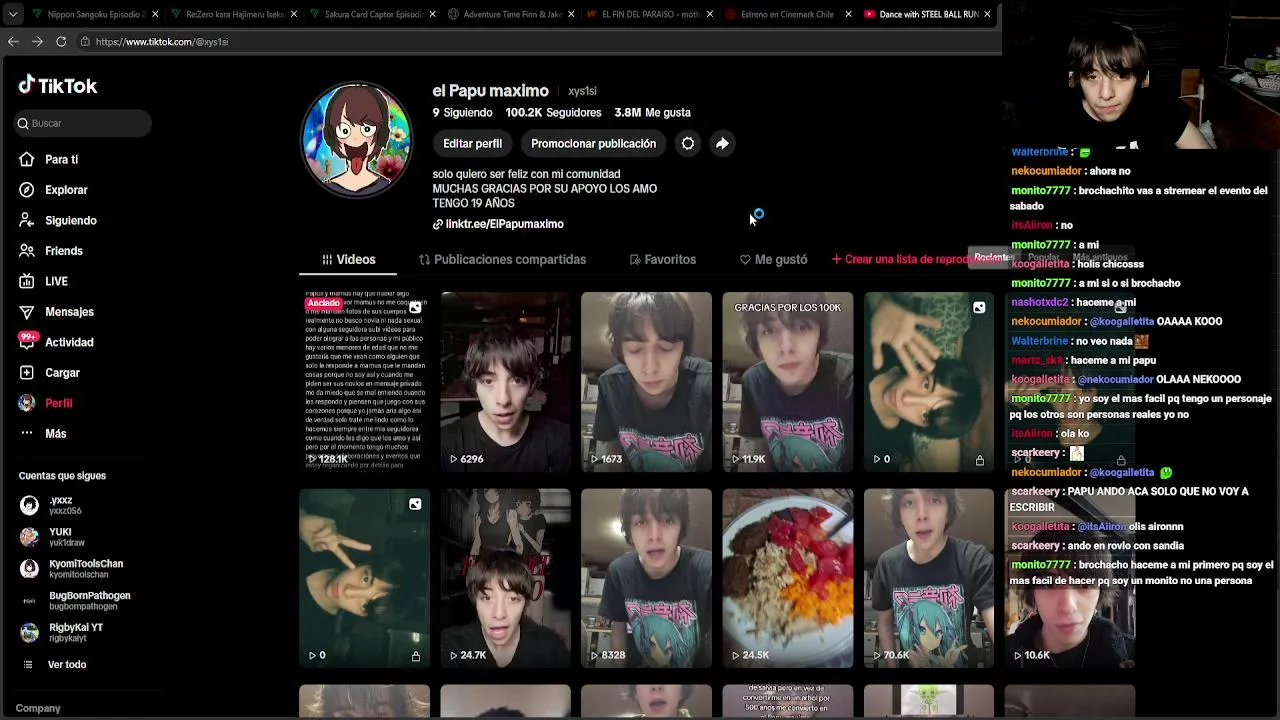
Task: Click the browser forward arrow
Action: [37, 41]
